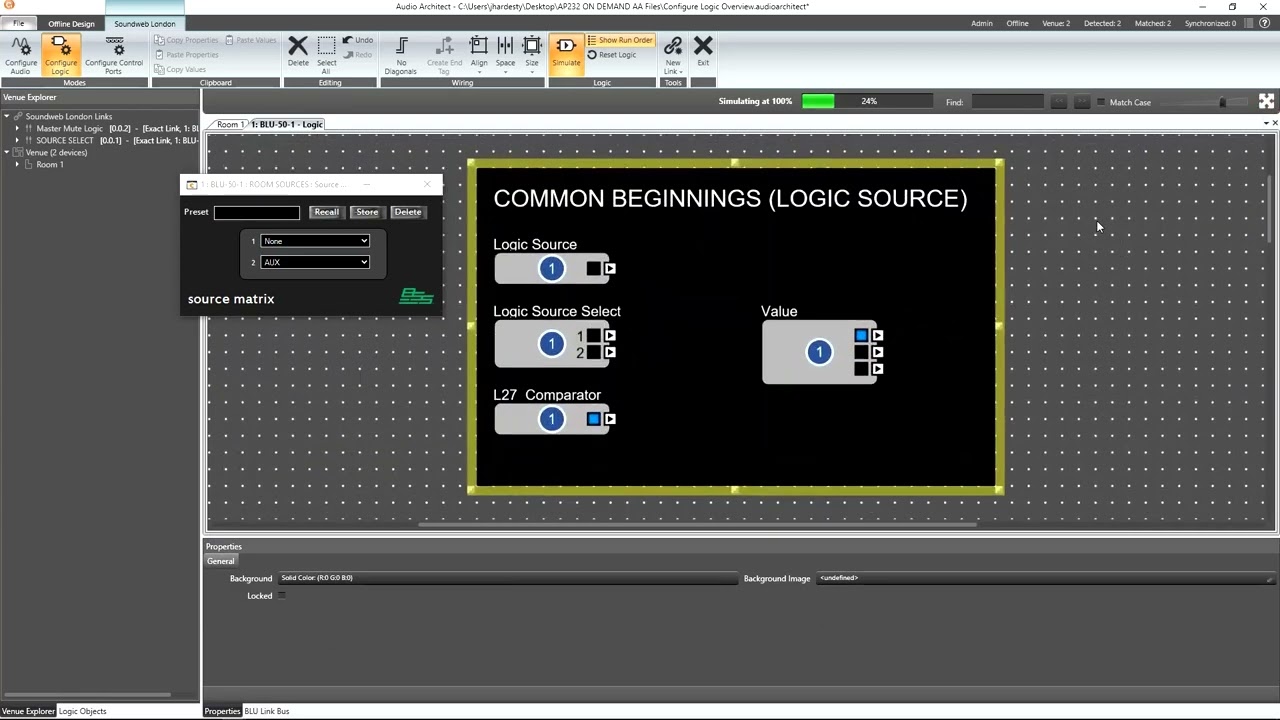Switch to Configure Audio mode
Viewport: 1280px width, 720px height.
[20, 55]
